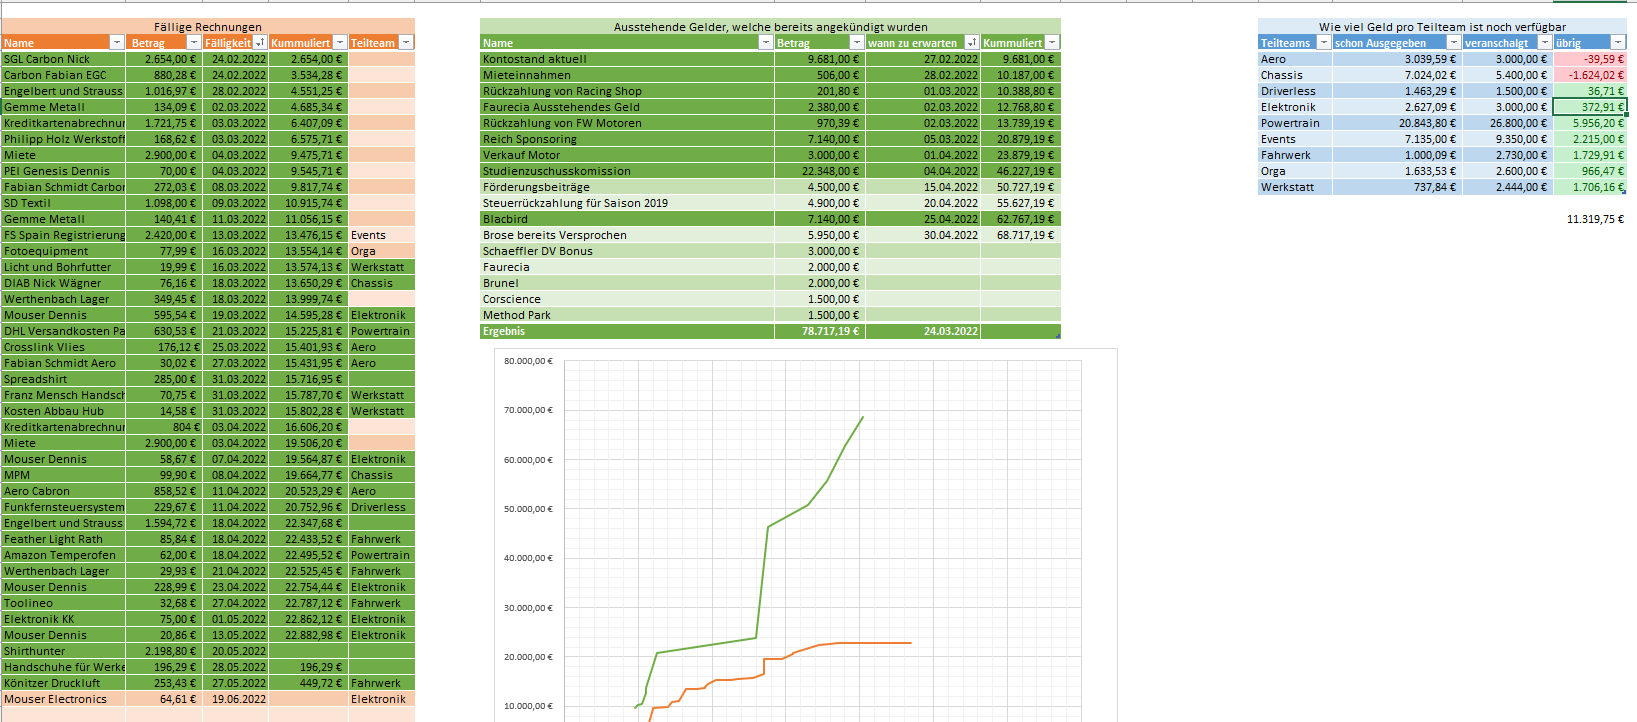Open Name filter dropdown in Fällige Rechnungen table
This screenshot has width=1637, height=722.
117,43
